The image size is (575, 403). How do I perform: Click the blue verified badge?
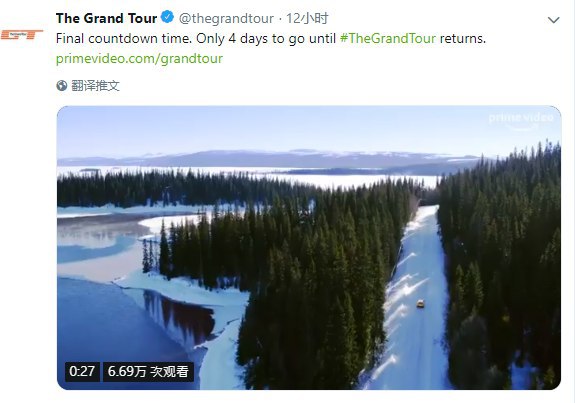[x=168, y=17]
